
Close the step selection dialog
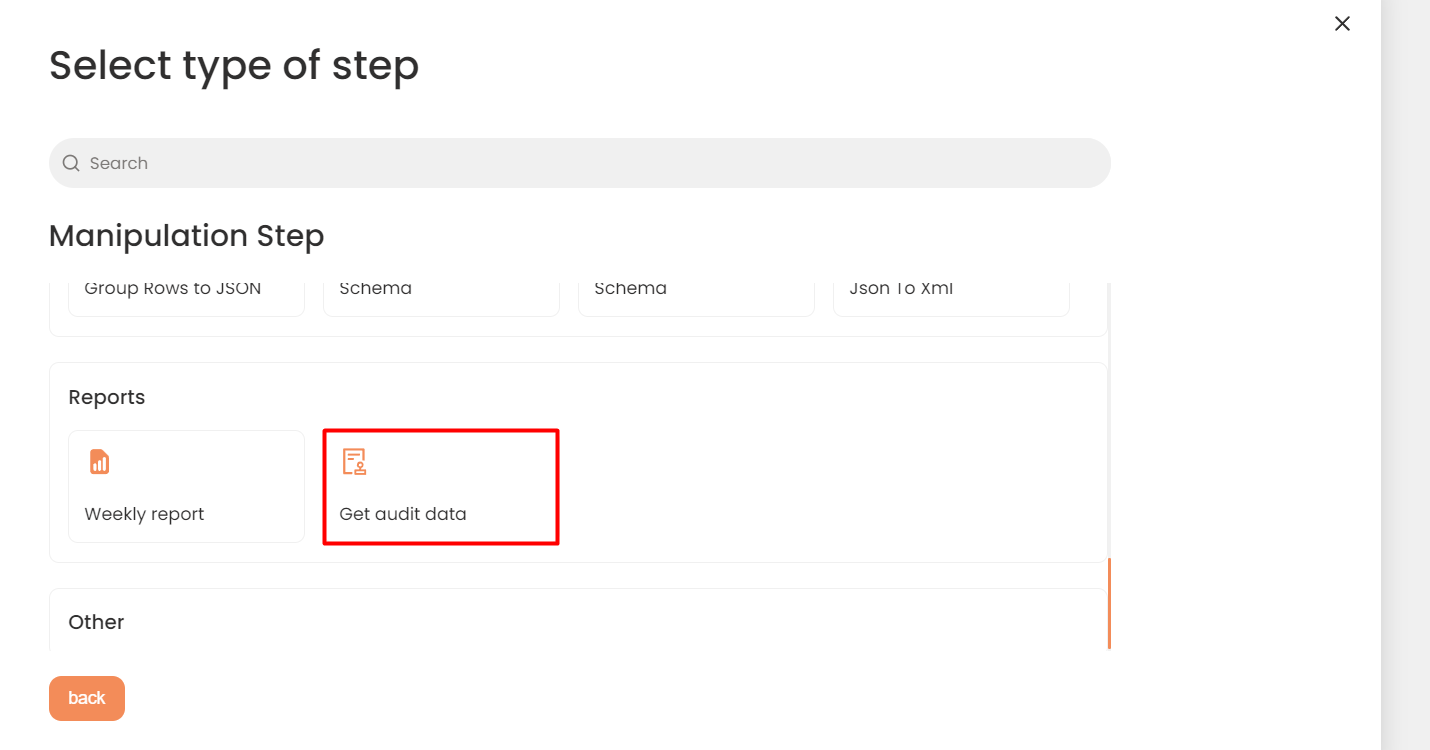coord(1342,24)
